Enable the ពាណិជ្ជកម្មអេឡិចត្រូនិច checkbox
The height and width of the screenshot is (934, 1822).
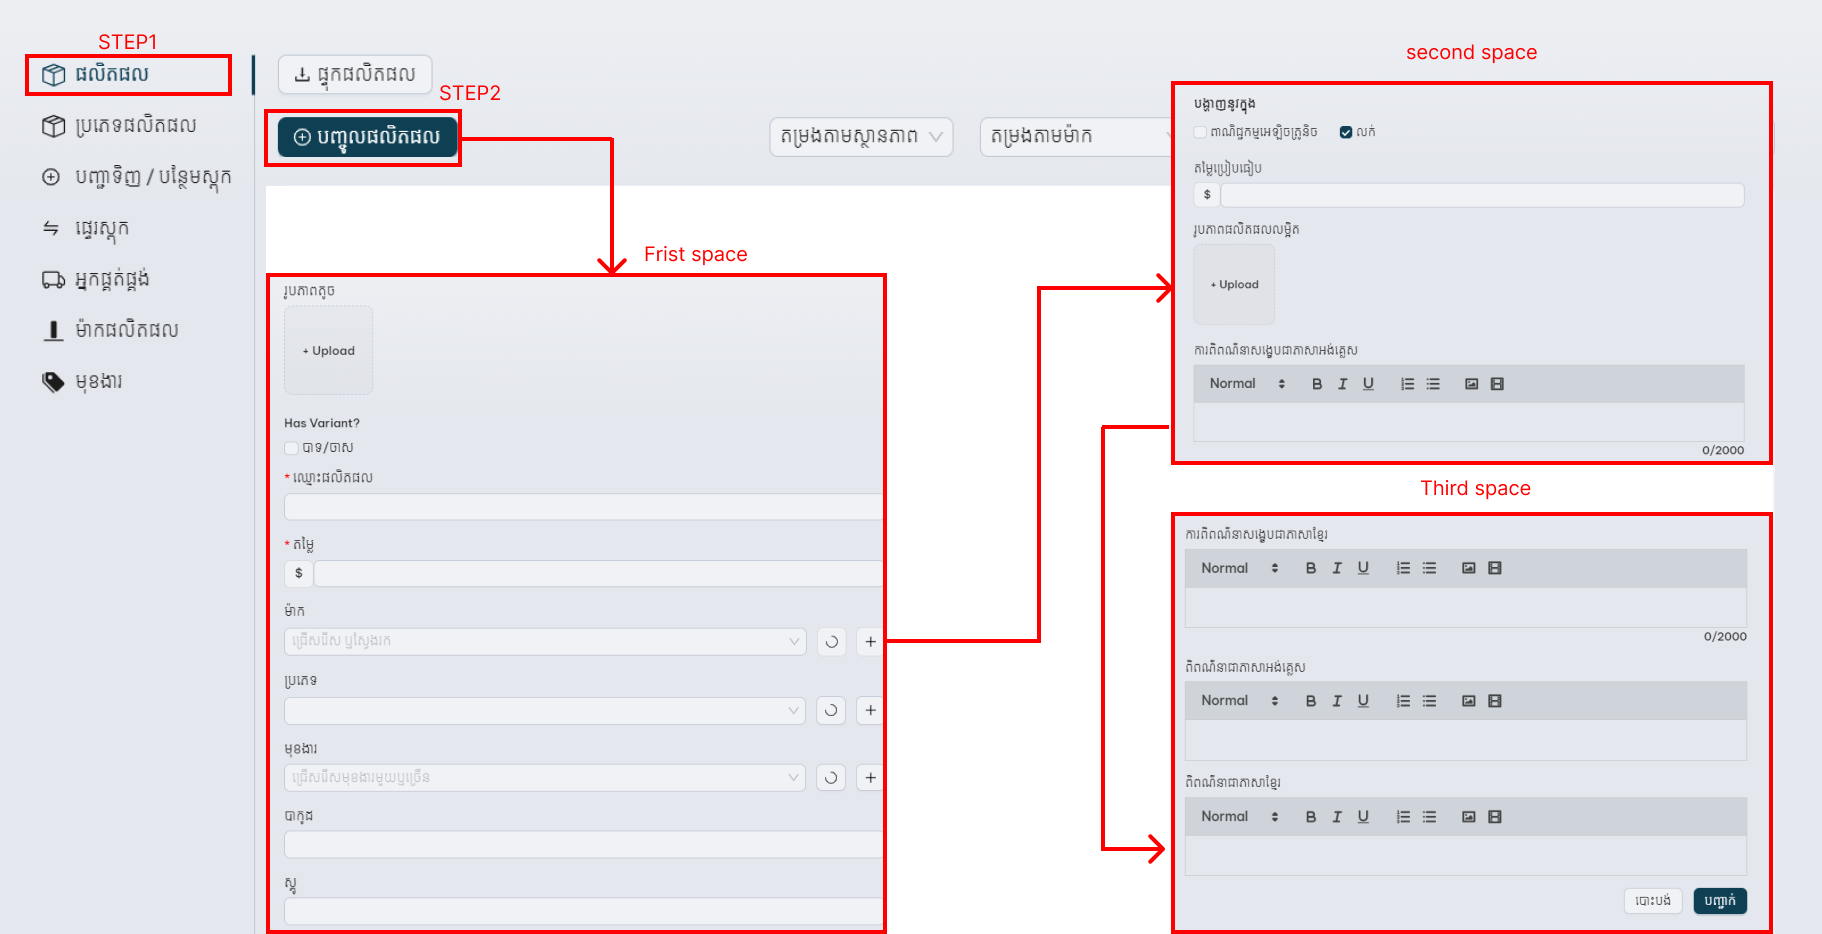(x=1200, y=132)
